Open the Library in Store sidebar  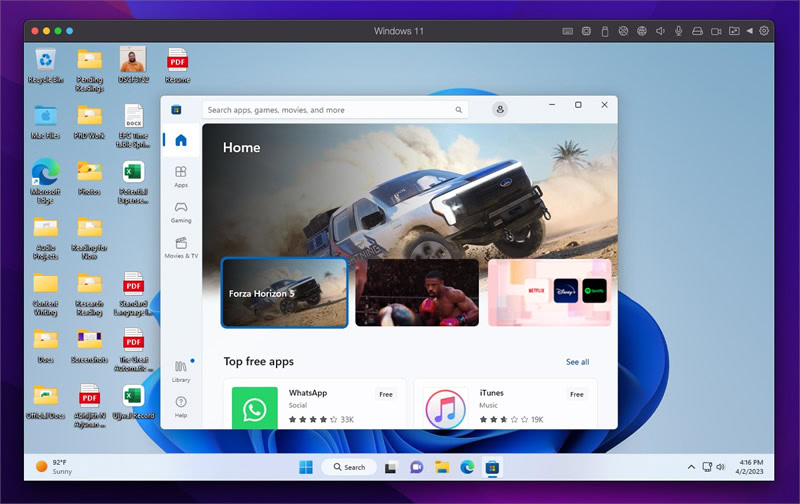181,371
